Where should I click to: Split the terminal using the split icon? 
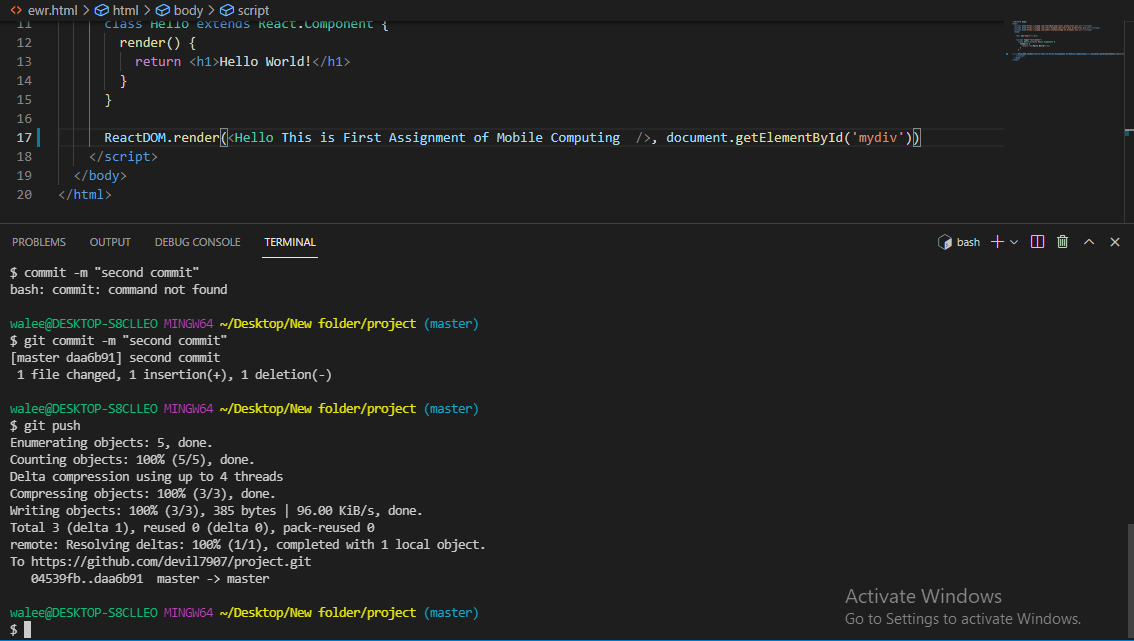click(1037, 241)
